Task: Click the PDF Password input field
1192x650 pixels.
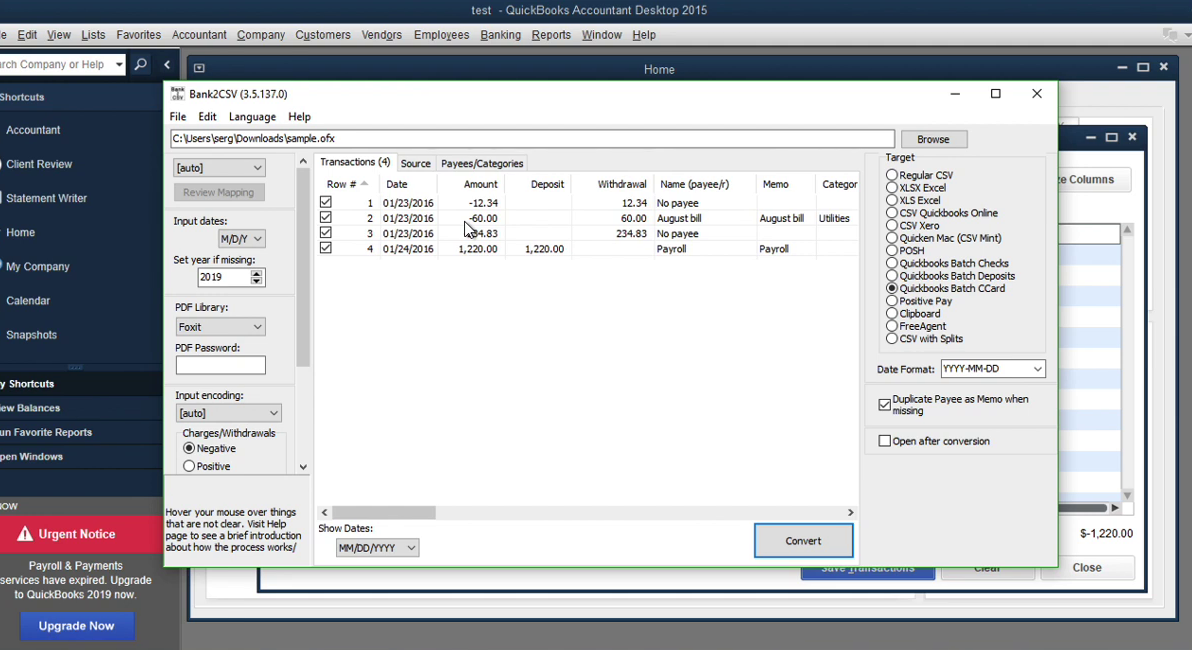Action: pyautogui.click(x=220, y=365)
